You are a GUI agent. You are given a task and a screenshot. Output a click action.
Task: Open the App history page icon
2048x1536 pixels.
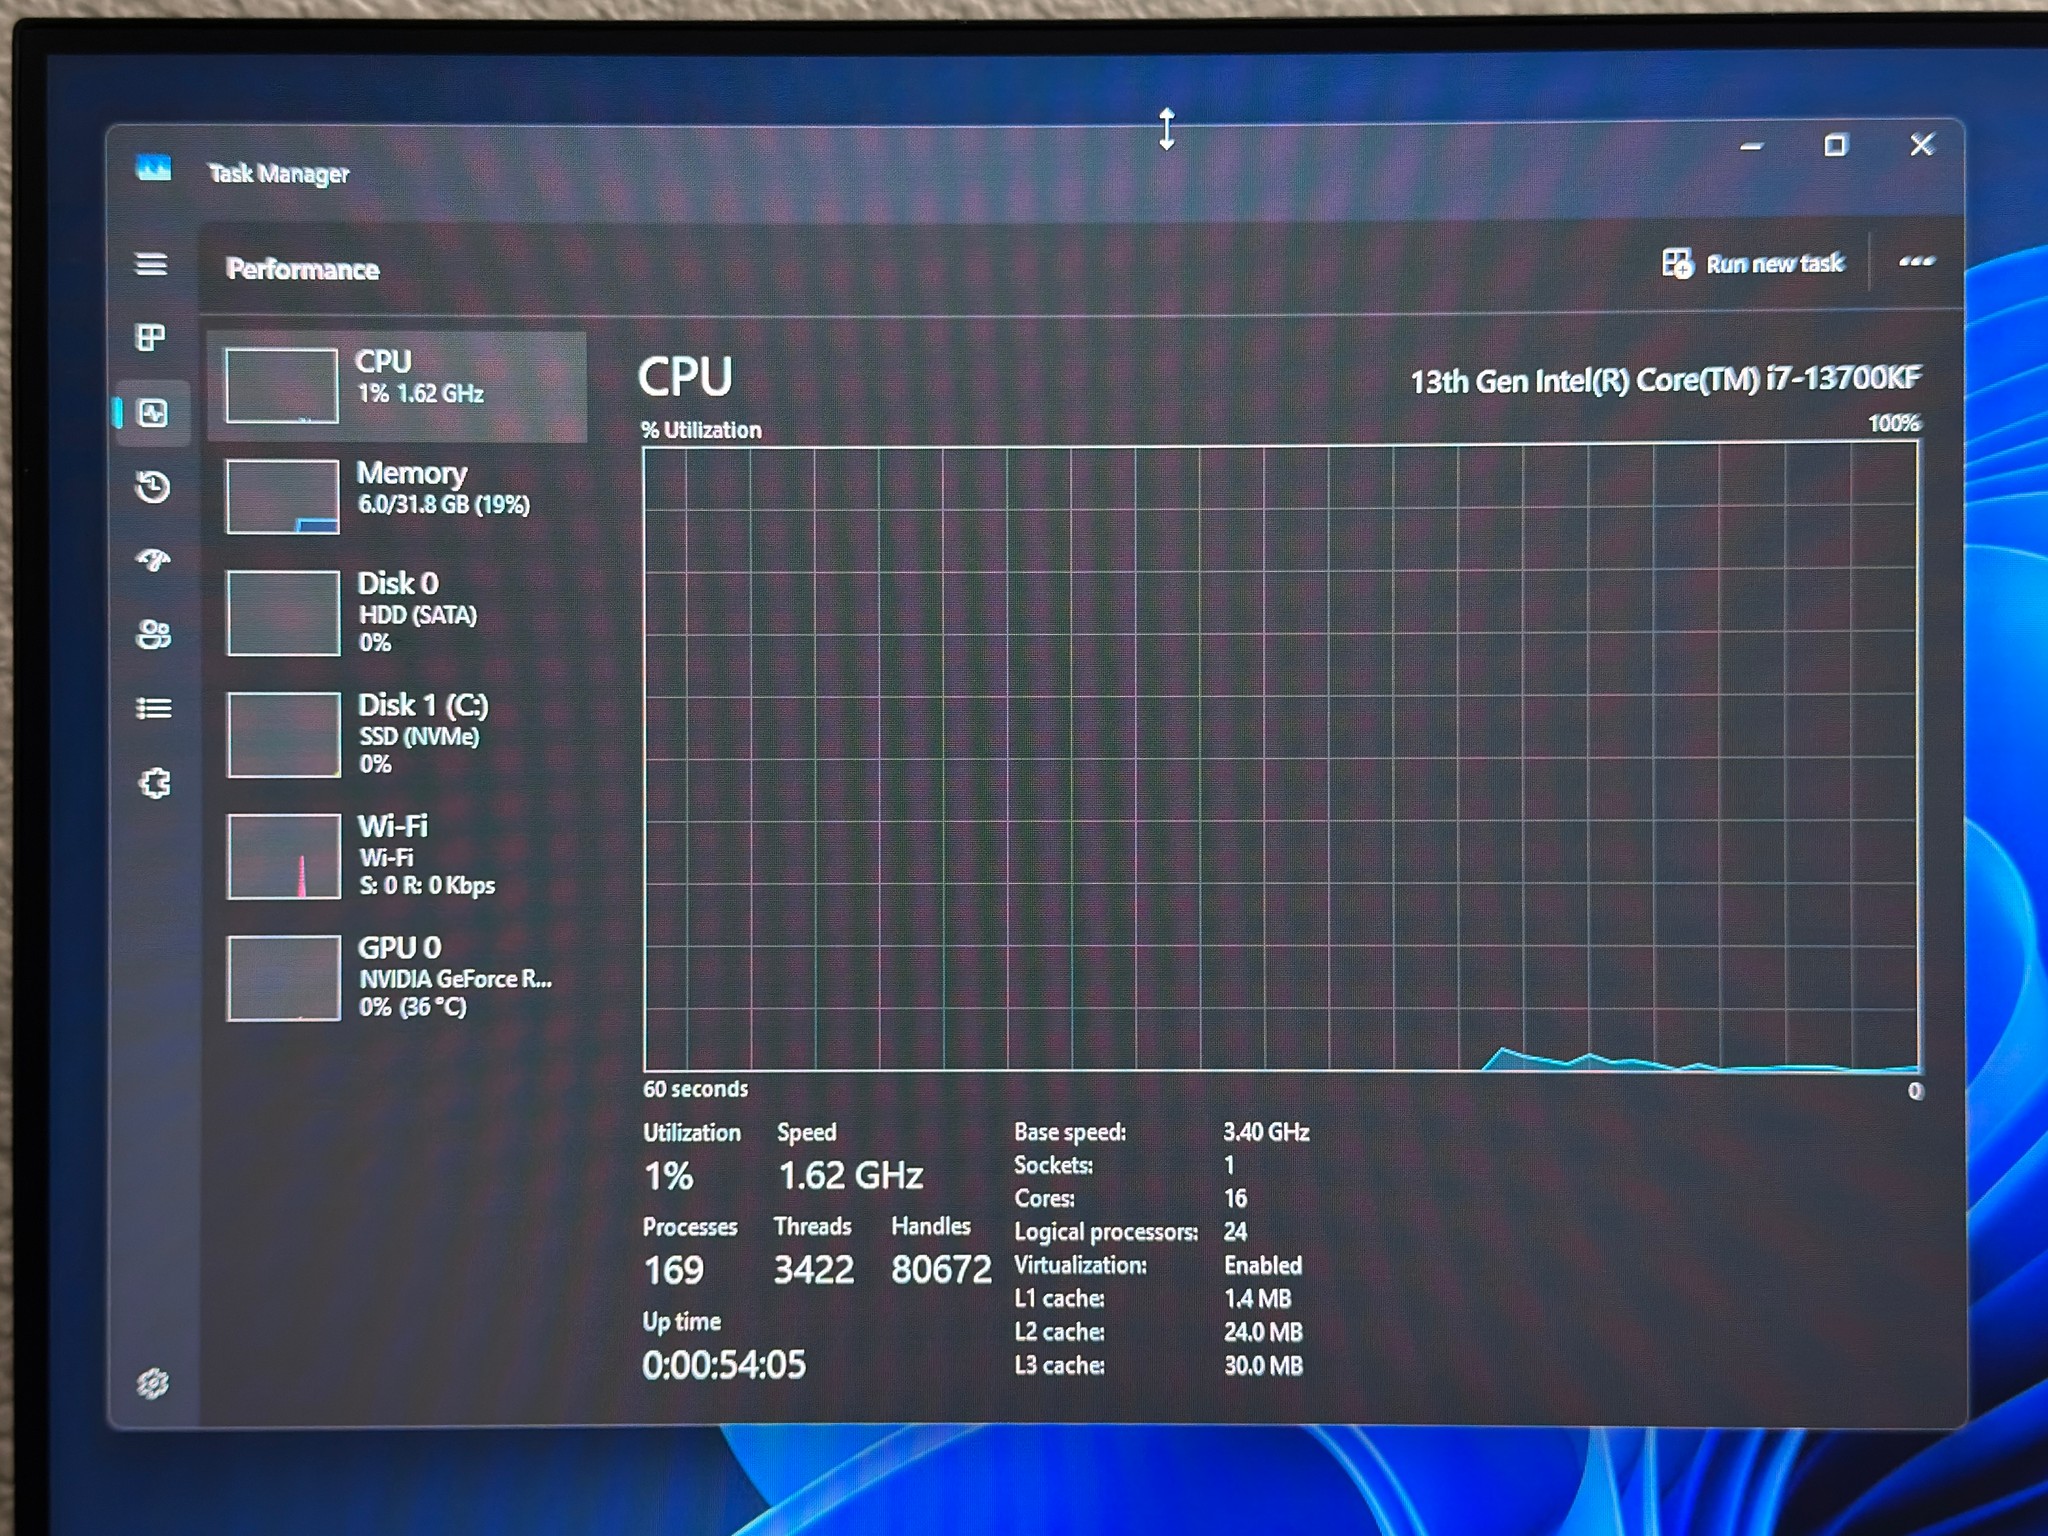pos(152,487)
